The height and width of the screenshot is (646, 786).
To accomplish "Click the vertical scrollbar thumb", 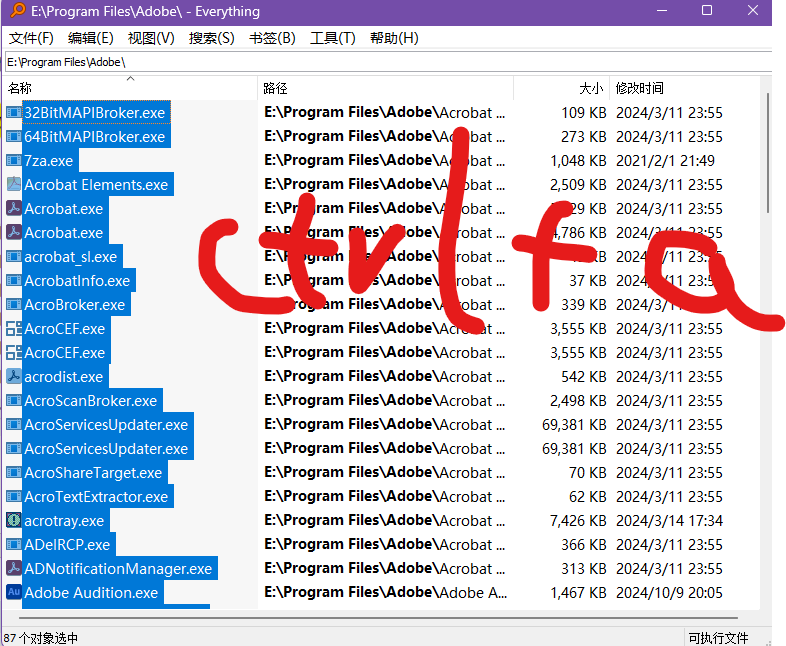I will (767, 153).
